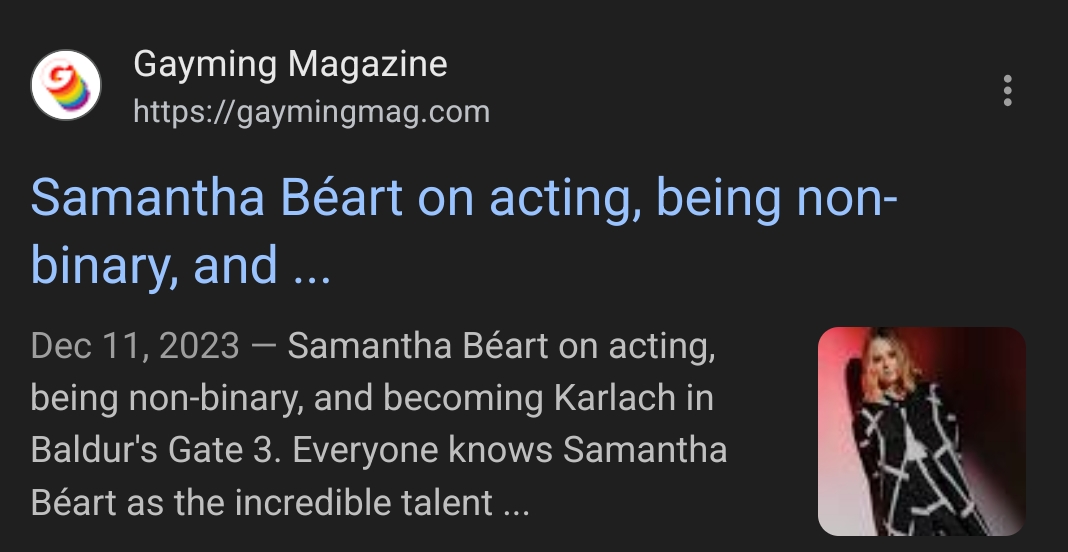The height and width of the screenshot is (552, 1068).
Task: Open the Samantha Béart article title link
Action: (464, 199)
